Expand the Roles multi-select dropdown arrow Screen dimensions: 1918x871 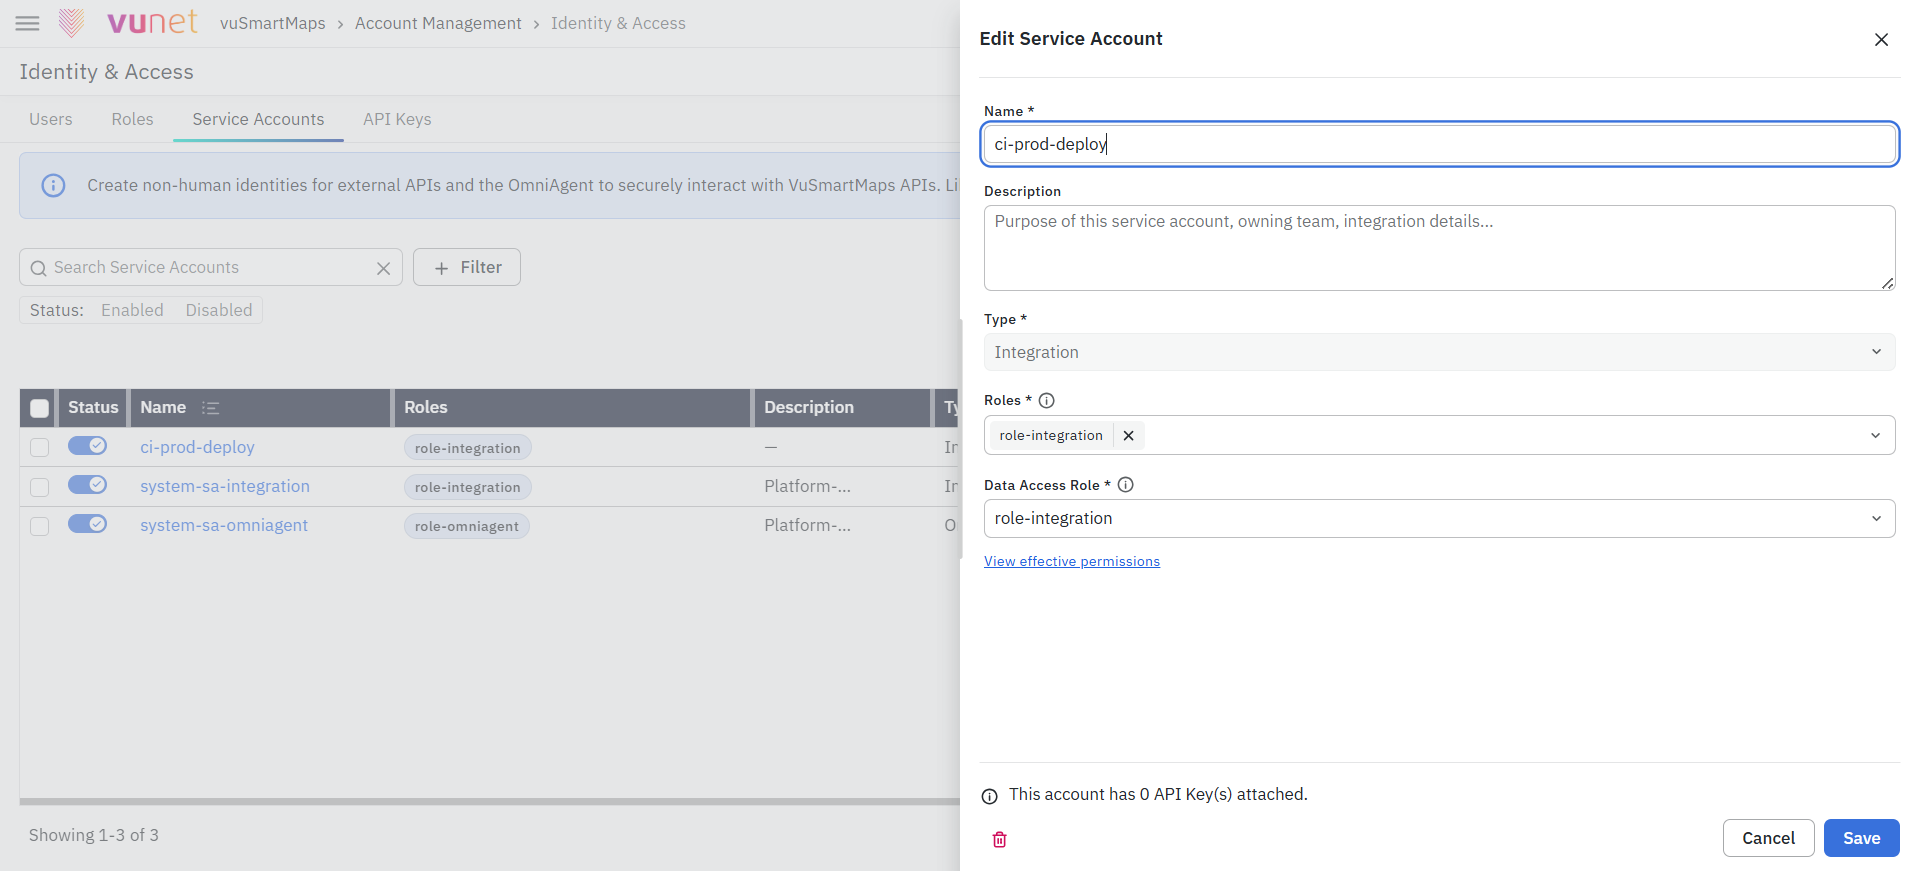tap(1875, 435)
